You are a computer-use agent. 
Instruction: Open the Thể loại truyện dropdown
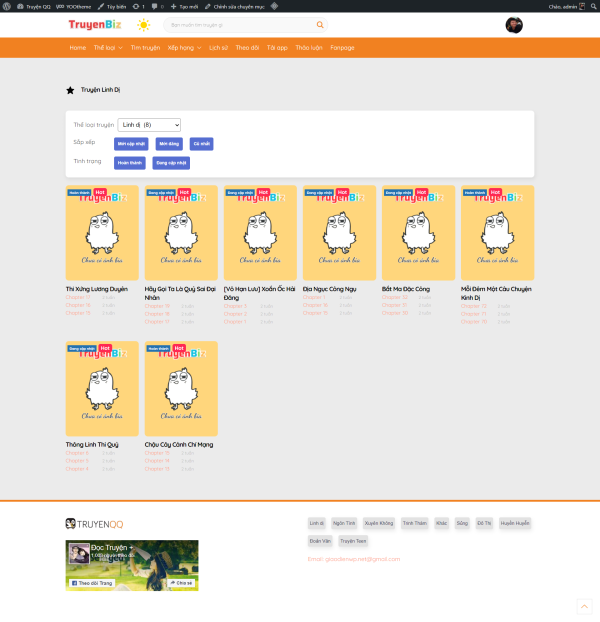pos(149,125)
